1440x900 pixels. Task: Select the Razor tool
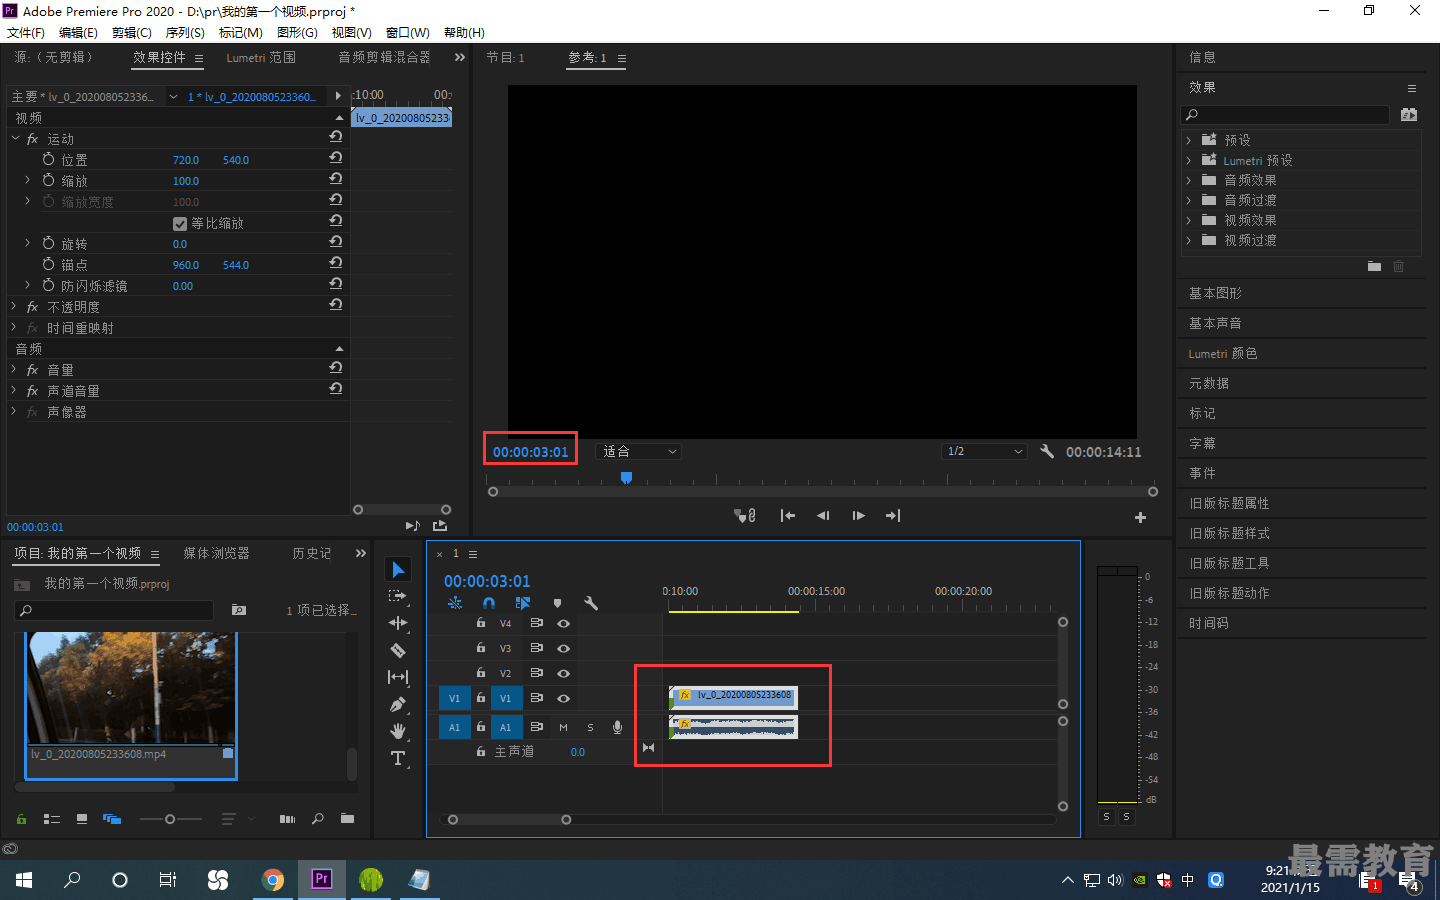click(398, 650)
